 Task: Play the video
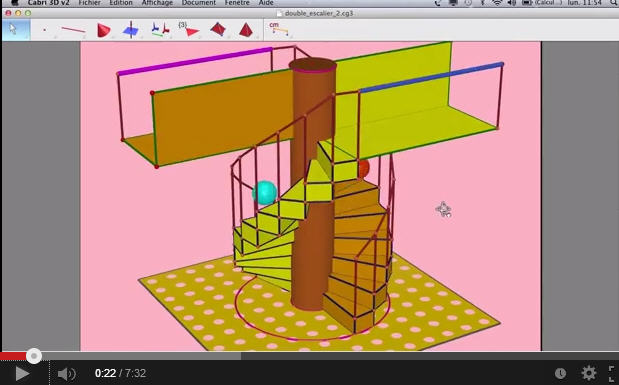coord(22,374)
